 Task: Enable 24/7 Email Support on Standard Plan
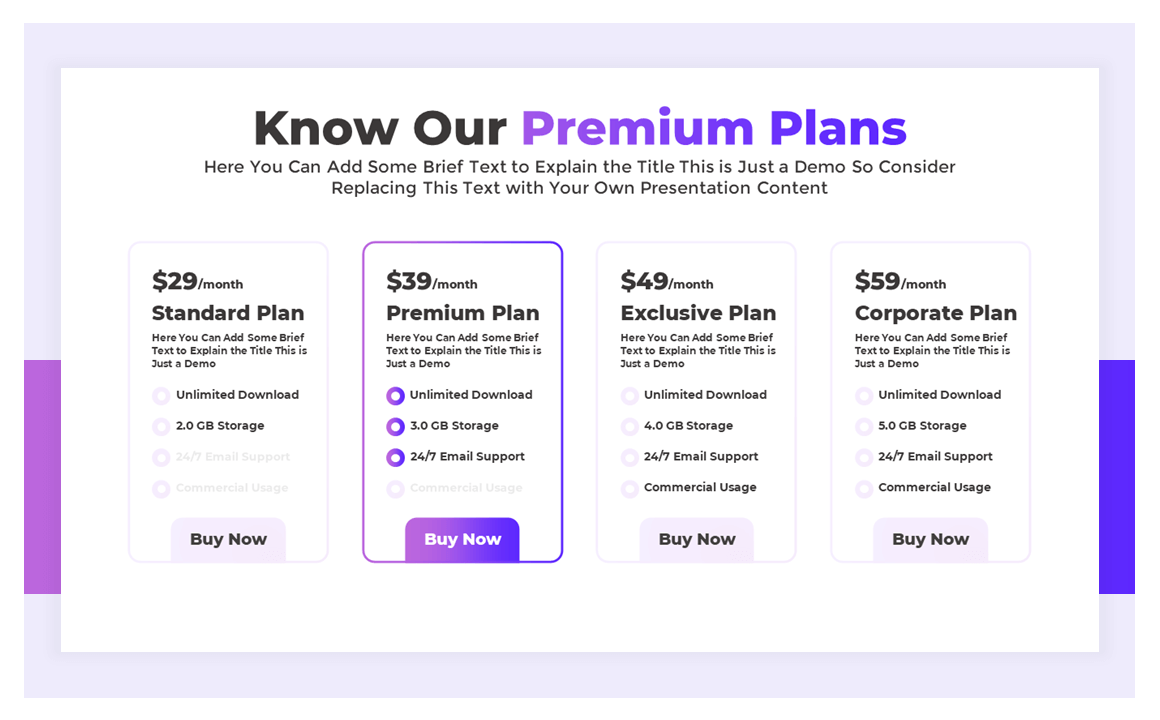[x=161, y=457]
